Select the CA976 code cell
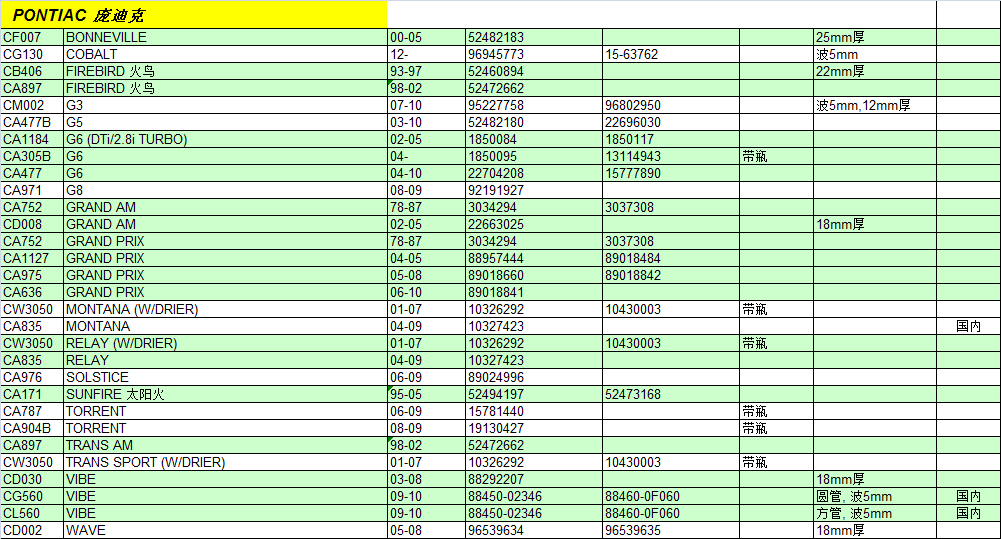This screenshot has height=539, width=1001. click(32, 377)
